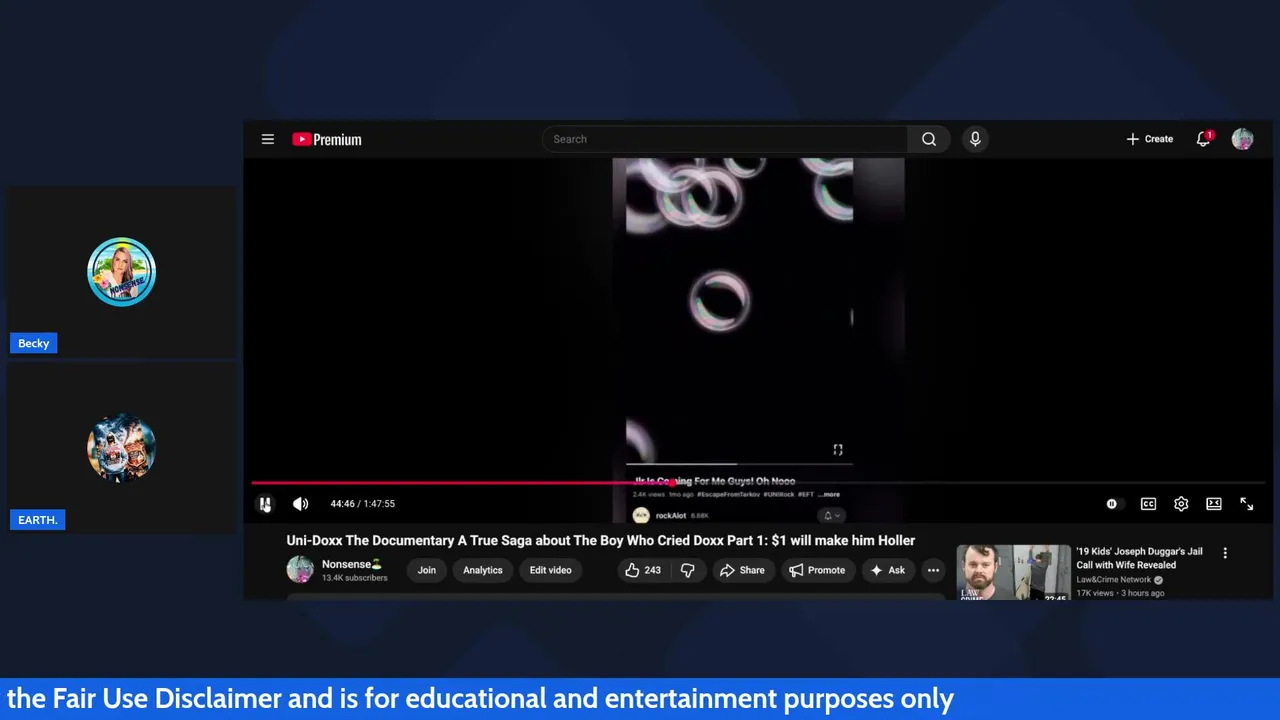Open '19 Kids' Joseph Duggar's recommended title
This screenshot has height=720, width=1280.
click(x=1140, y=558)
